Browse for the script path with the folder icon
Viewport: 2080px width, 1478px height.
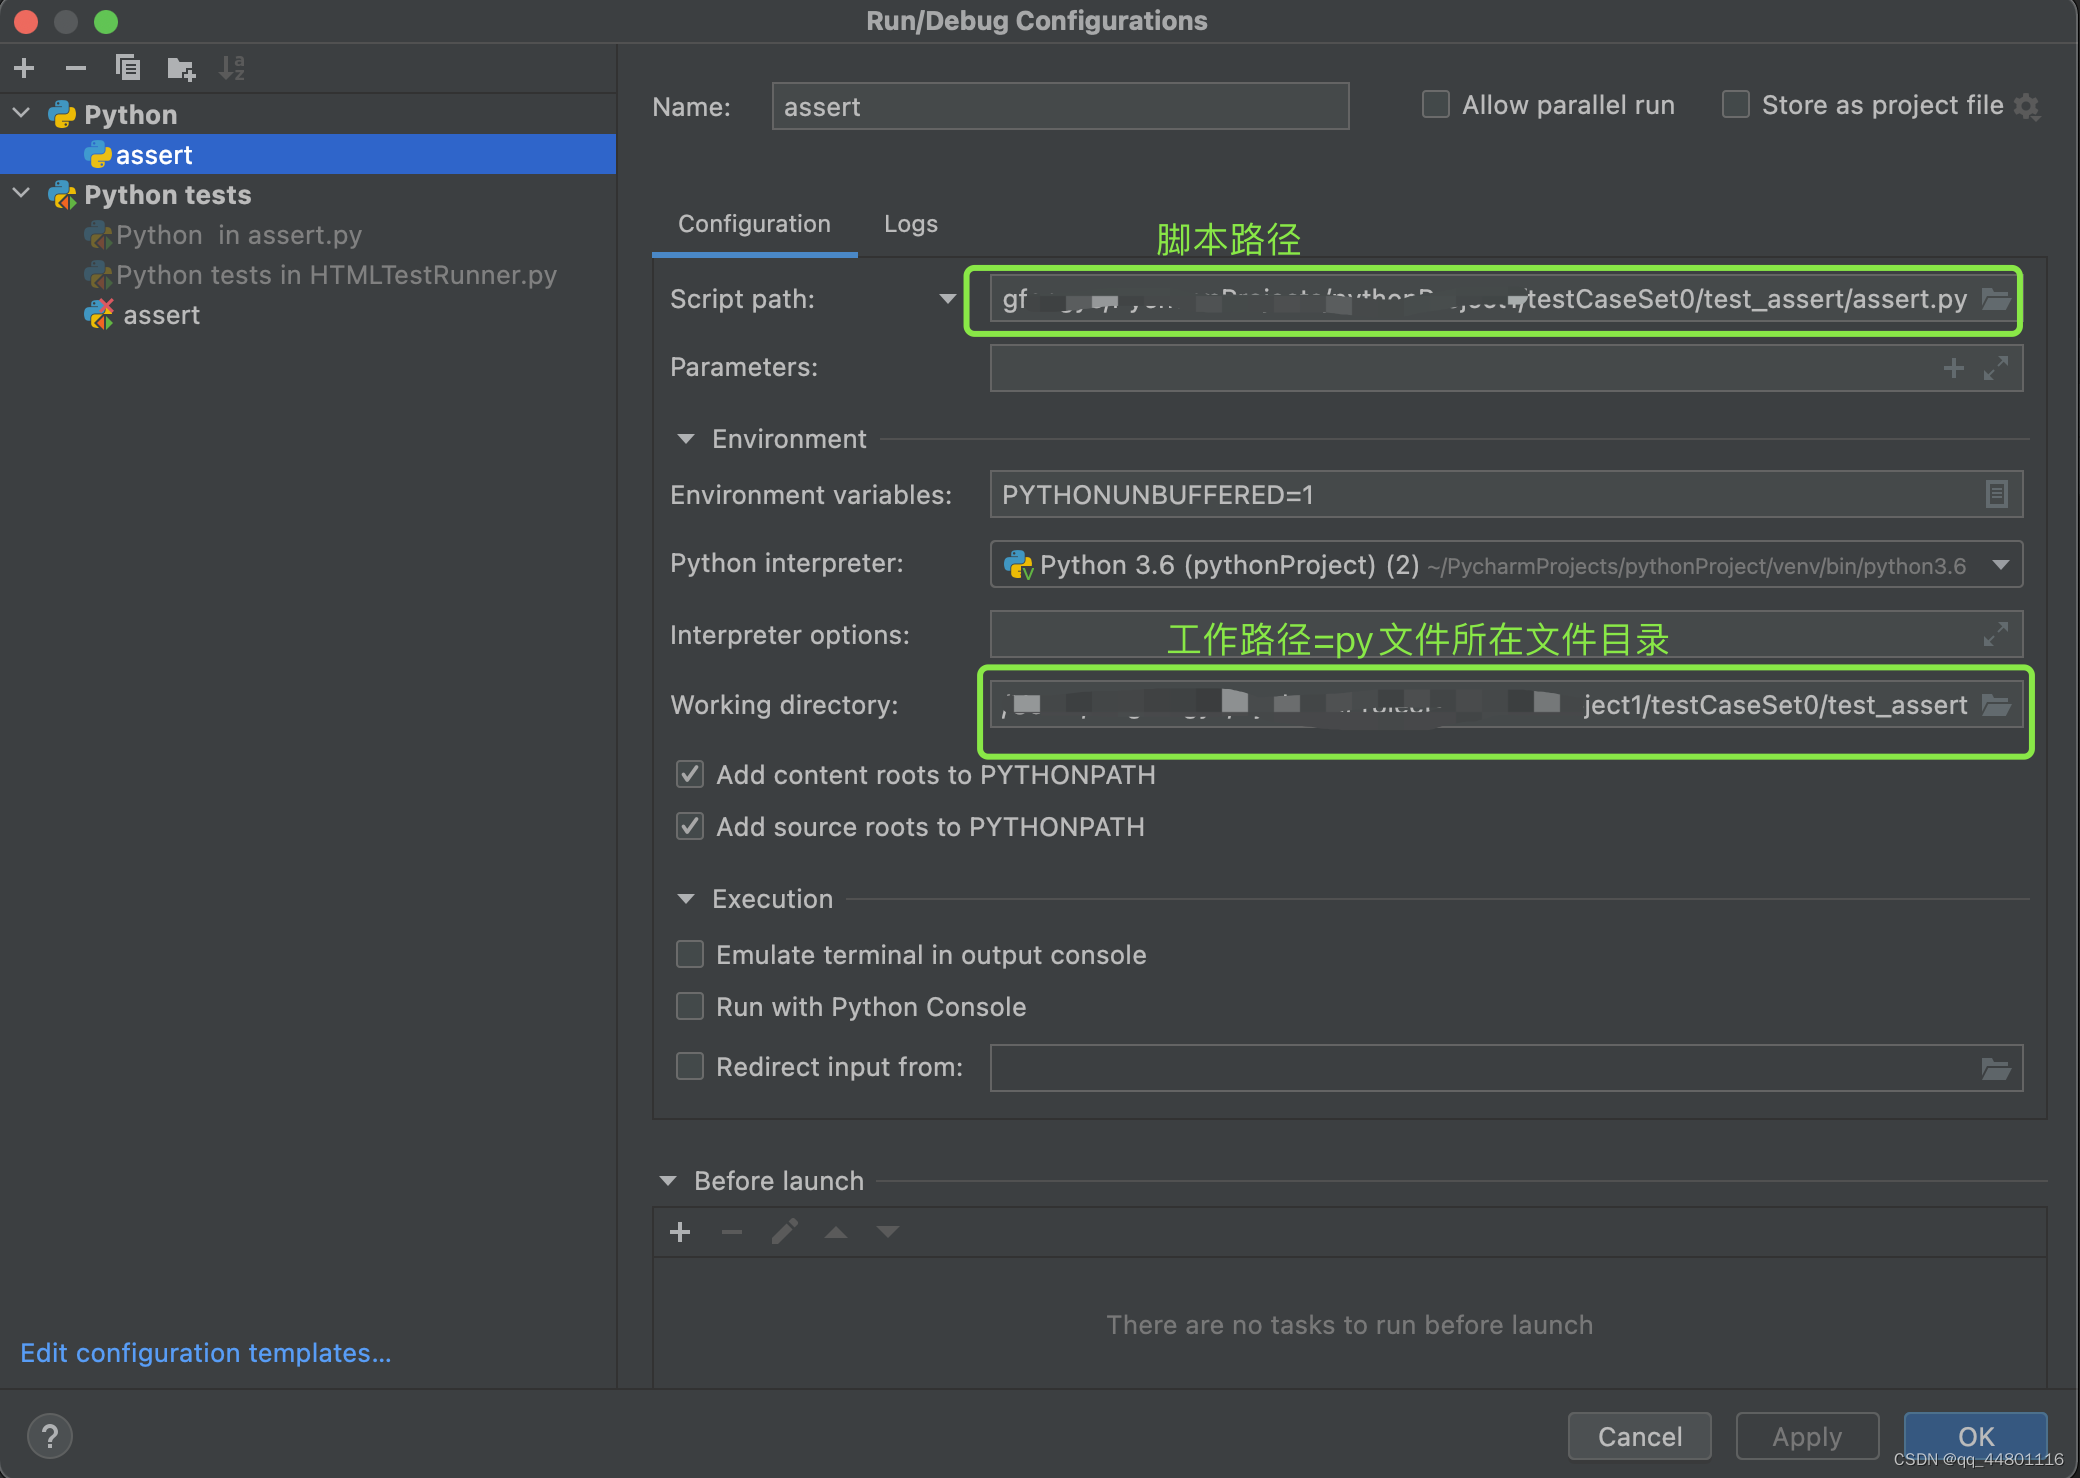tap(1996, 299)
